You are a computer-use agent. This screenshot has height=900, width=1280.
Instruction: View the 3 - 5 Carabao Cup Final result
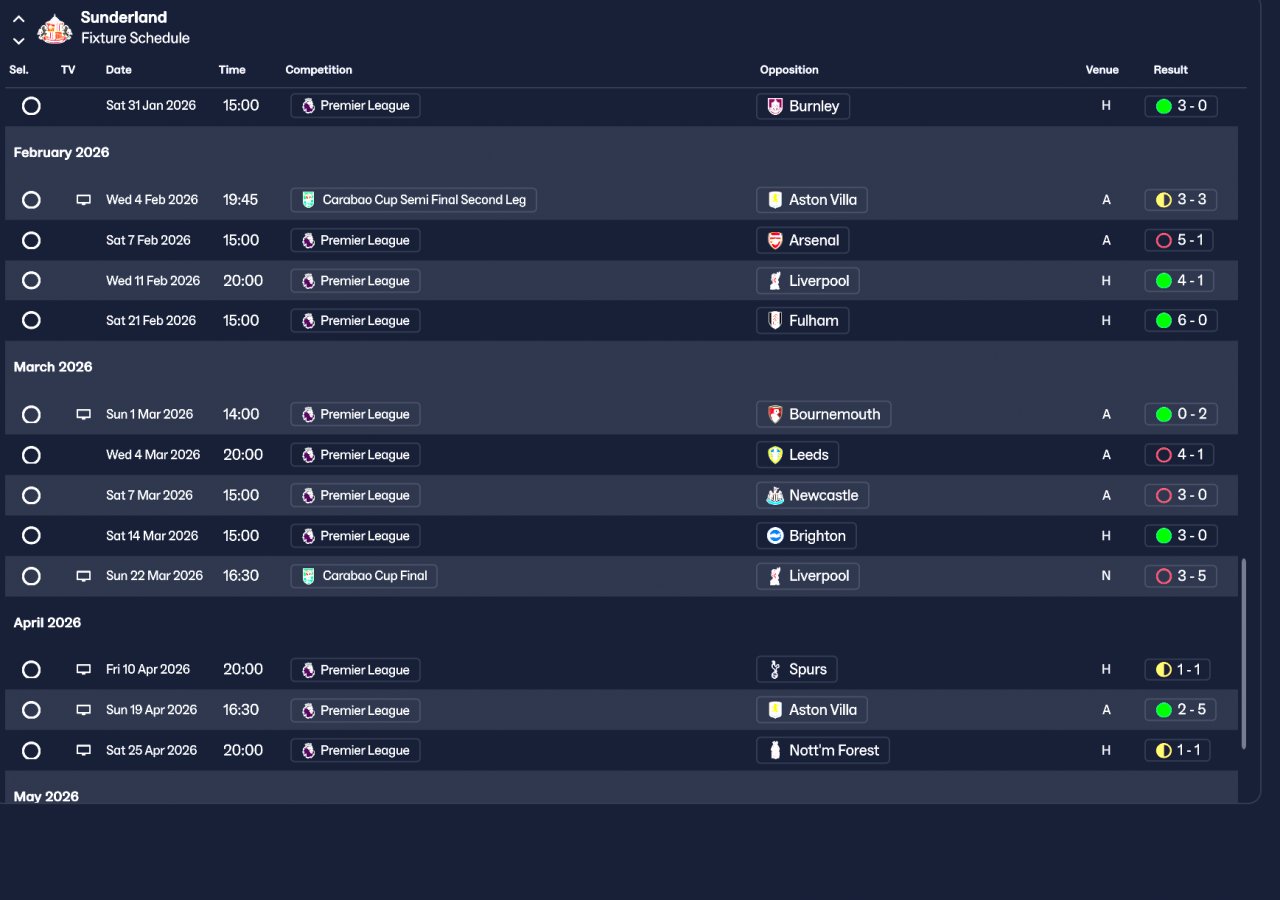1181,576
